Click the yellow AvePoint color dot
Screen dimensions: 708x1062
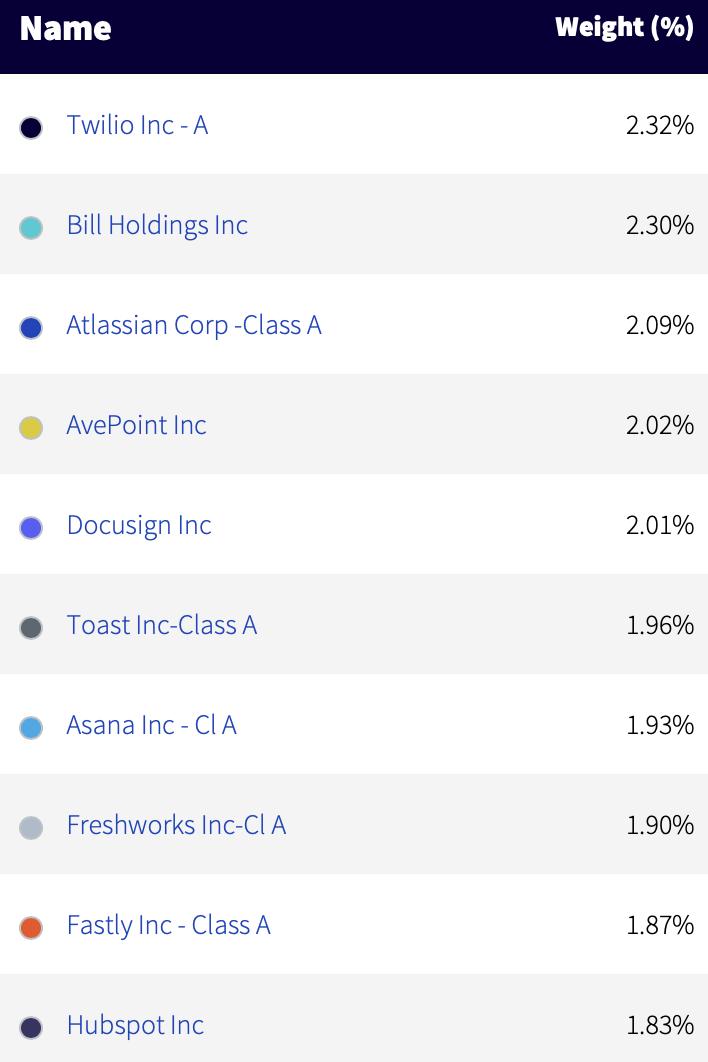(31, 427)
